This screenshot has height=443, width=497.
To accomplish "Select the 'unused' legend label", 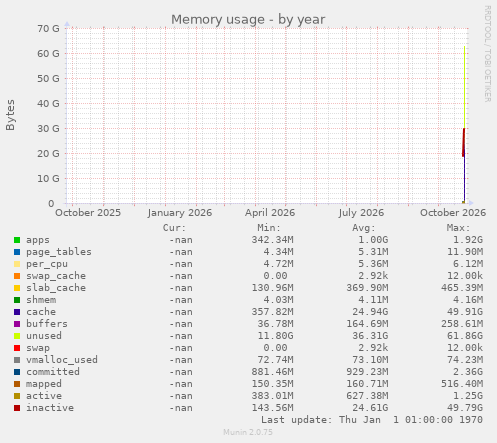I will point(44,336).
